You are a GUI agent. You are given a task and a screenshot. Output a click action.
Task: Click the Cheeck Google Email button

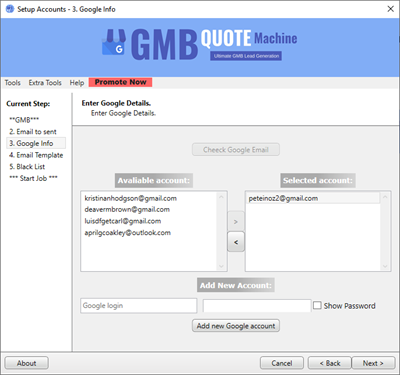click(236, 150)
